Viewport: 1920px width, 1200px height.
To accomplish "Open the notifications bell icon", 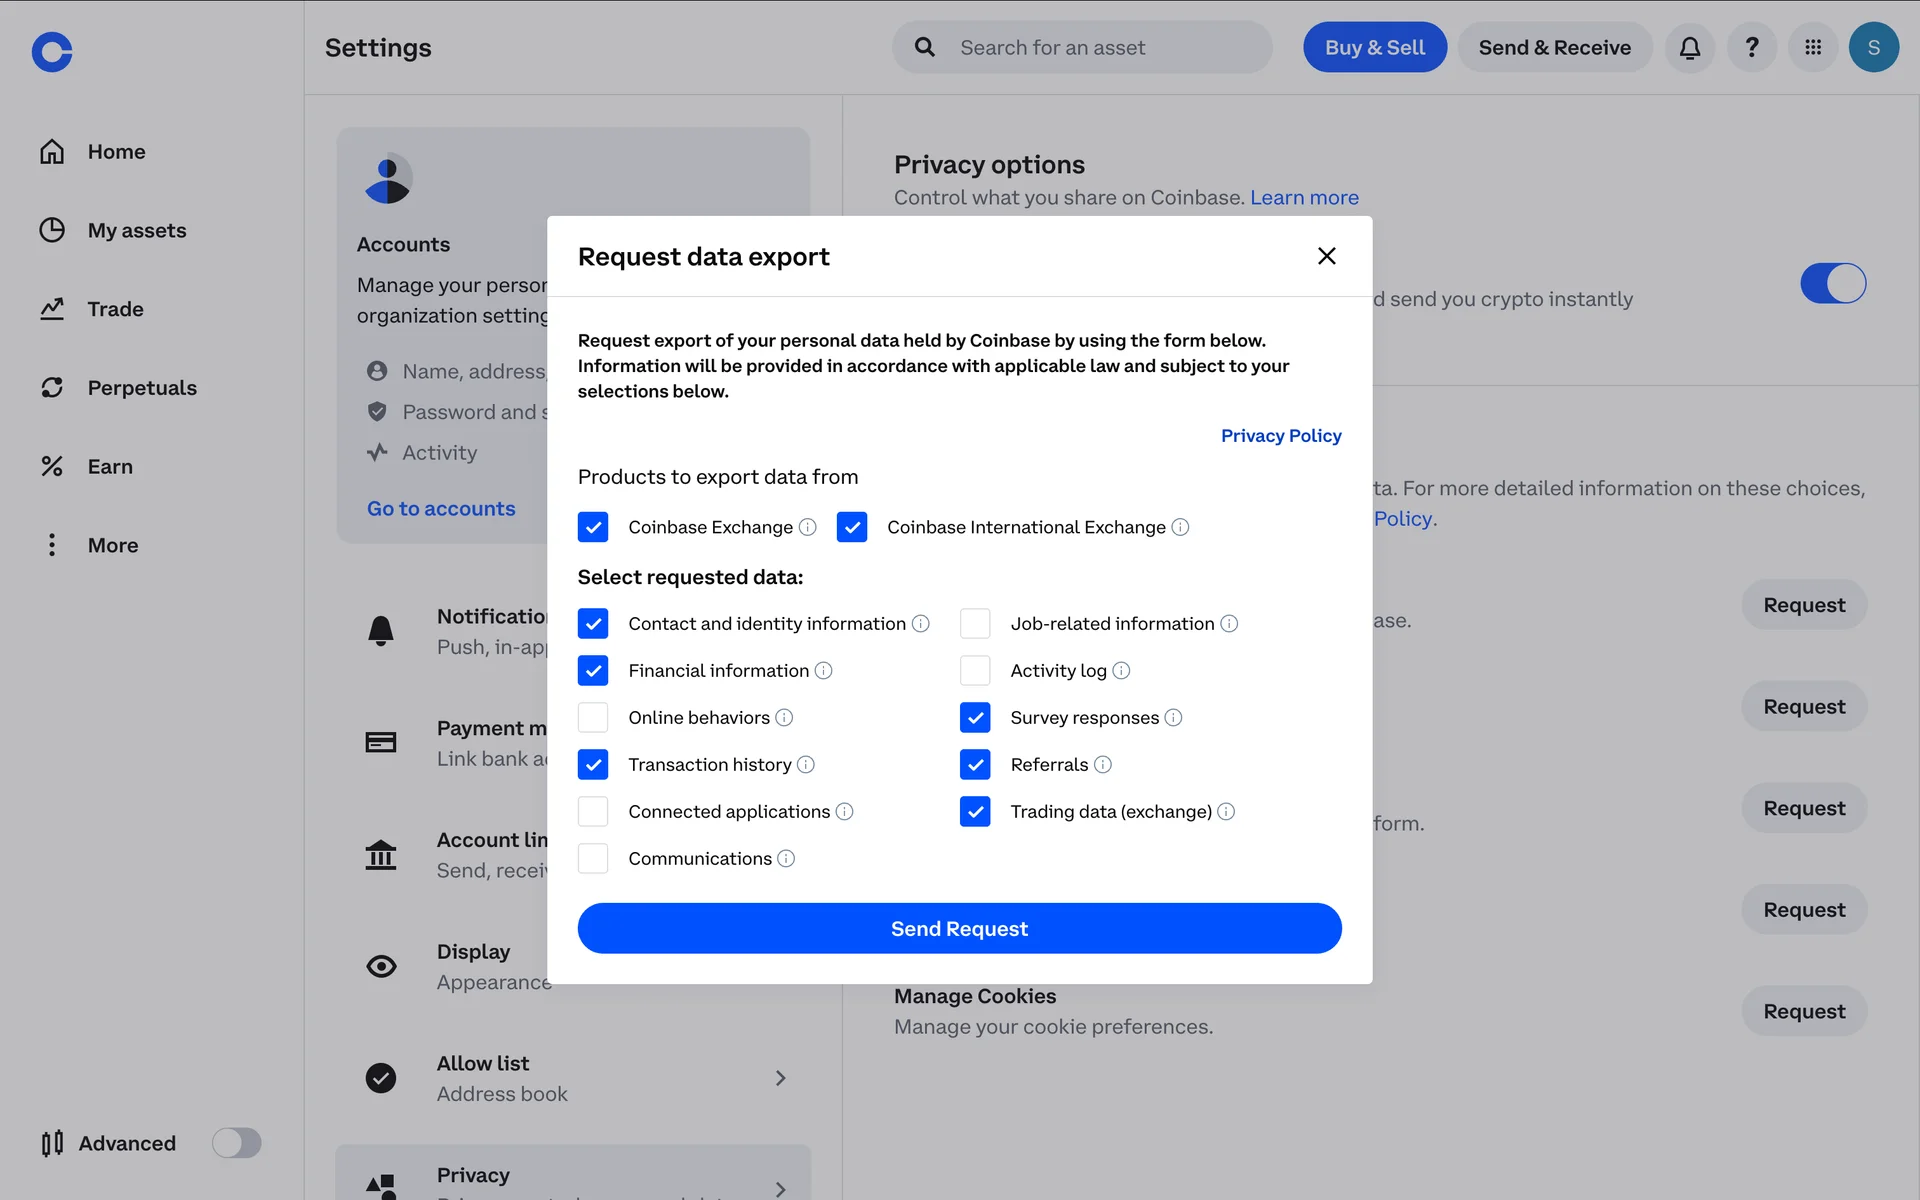I will click(x=1689, y=48).
